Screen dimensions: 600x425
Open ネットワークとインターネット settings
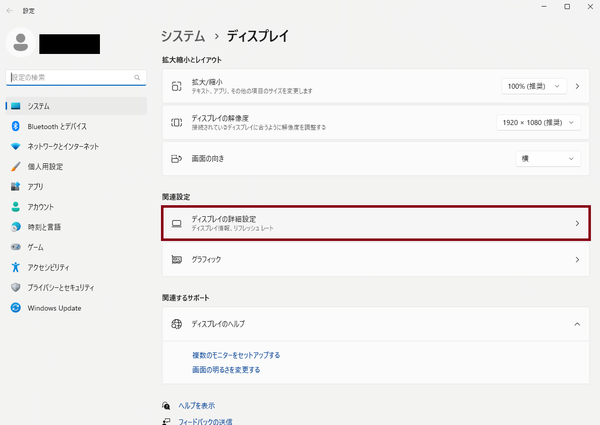tap(63, 146)
